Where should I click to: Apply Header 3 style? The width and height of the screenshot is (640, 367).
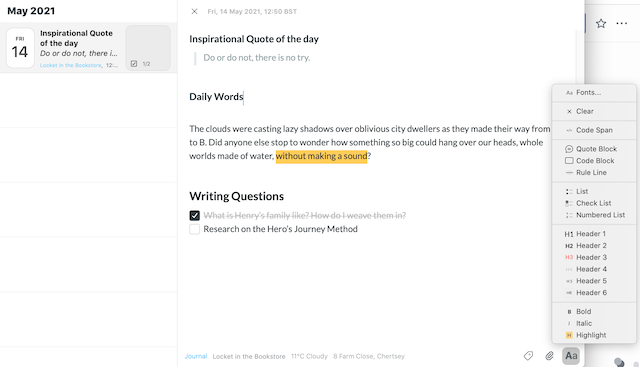[594, 258]
